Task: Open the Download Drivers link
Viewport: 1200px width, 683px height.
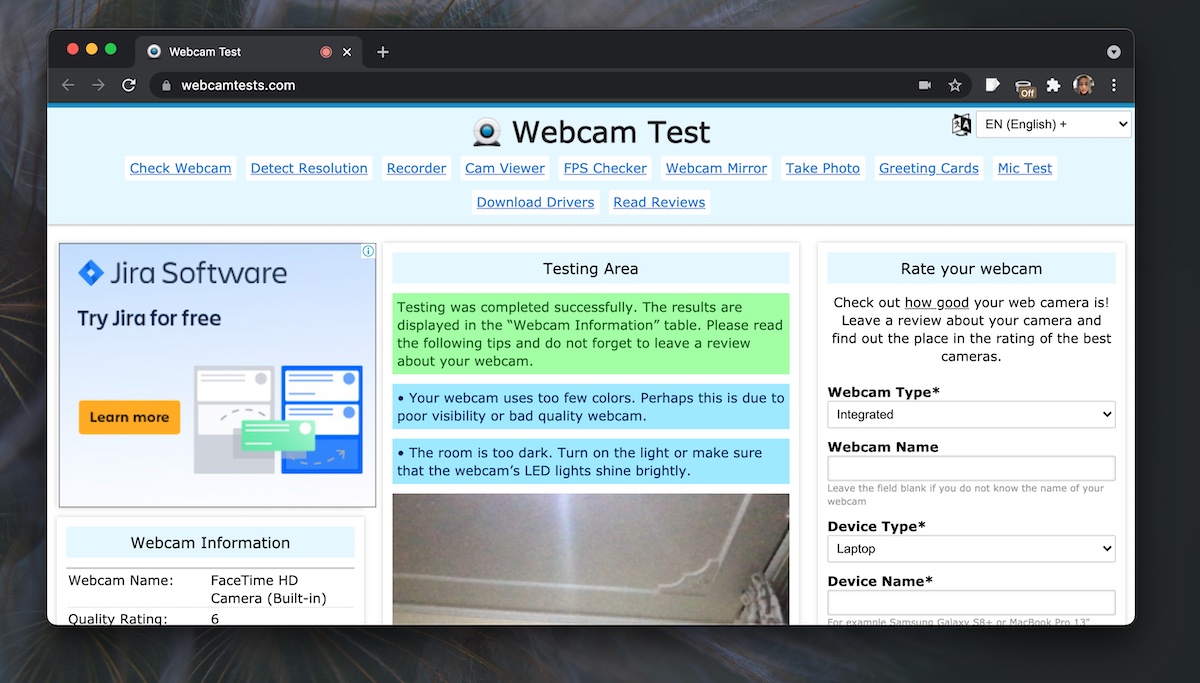Action: click(x=535, y=202)
